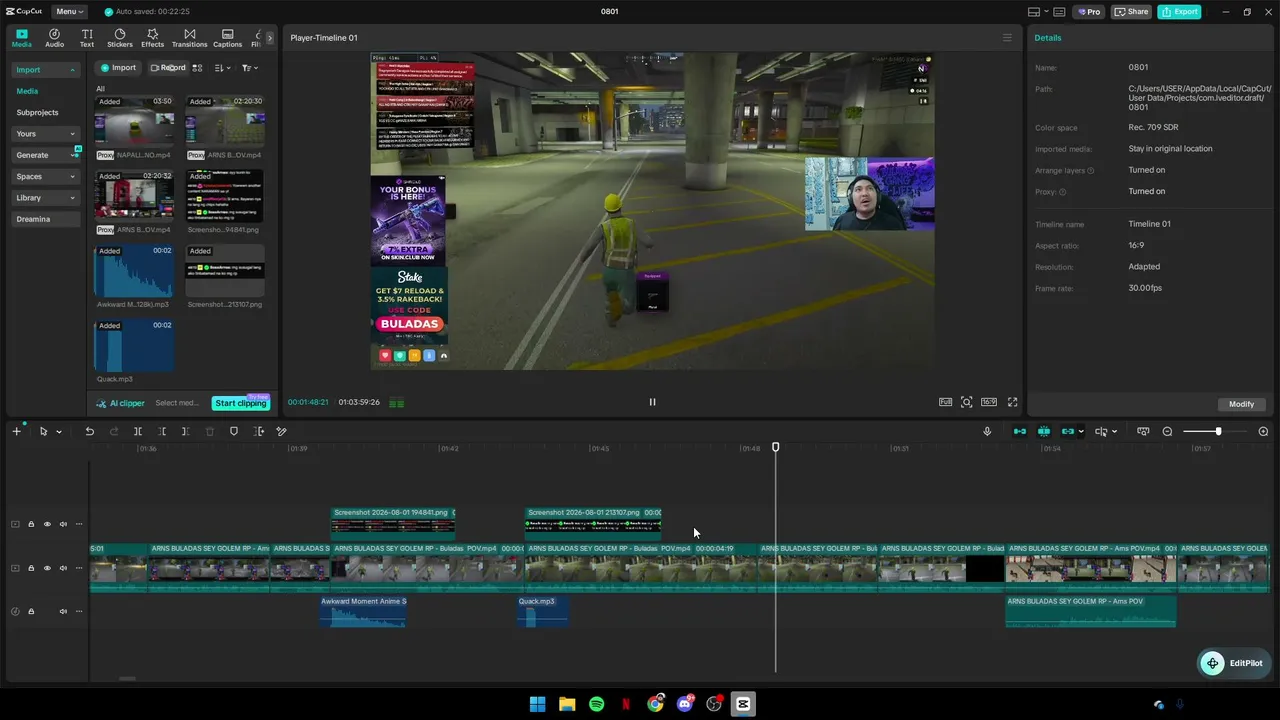Open the CapCut Menu dropdown
The width and height of the screenshot is (1280, 720).
[x=69, y=12]
